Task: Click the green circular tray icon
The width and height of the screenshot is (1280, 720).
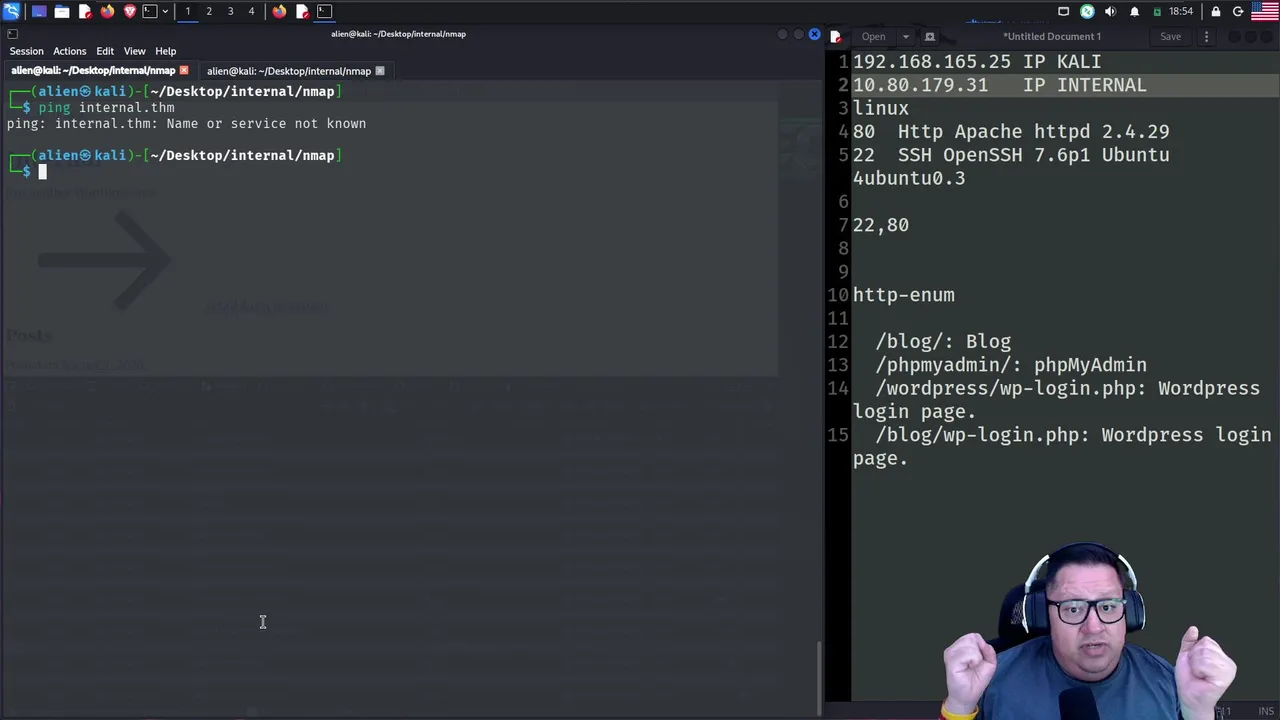Action: 1087,11
